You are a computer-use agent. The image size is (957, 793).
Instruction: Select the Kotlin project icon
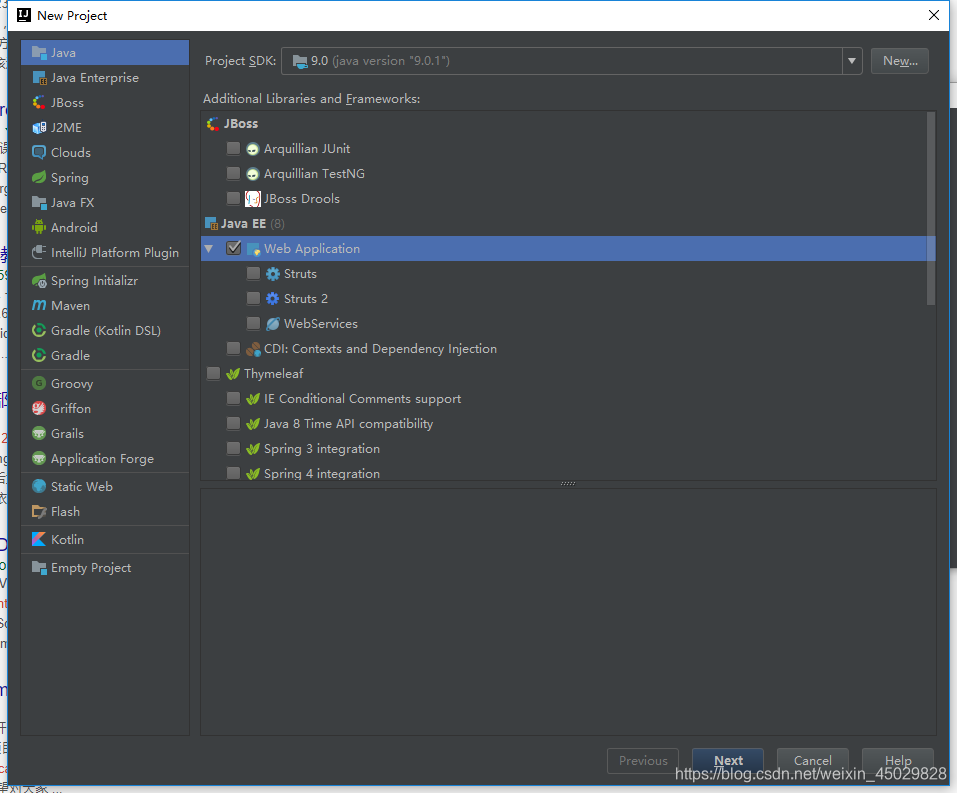pos(39,540)
